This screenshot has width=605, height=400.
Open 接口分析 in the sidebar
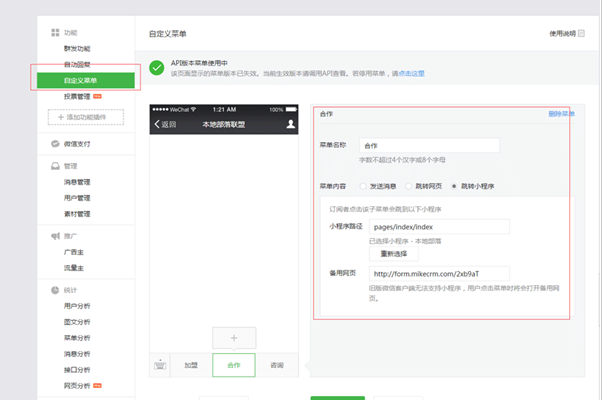pos(77,370)
